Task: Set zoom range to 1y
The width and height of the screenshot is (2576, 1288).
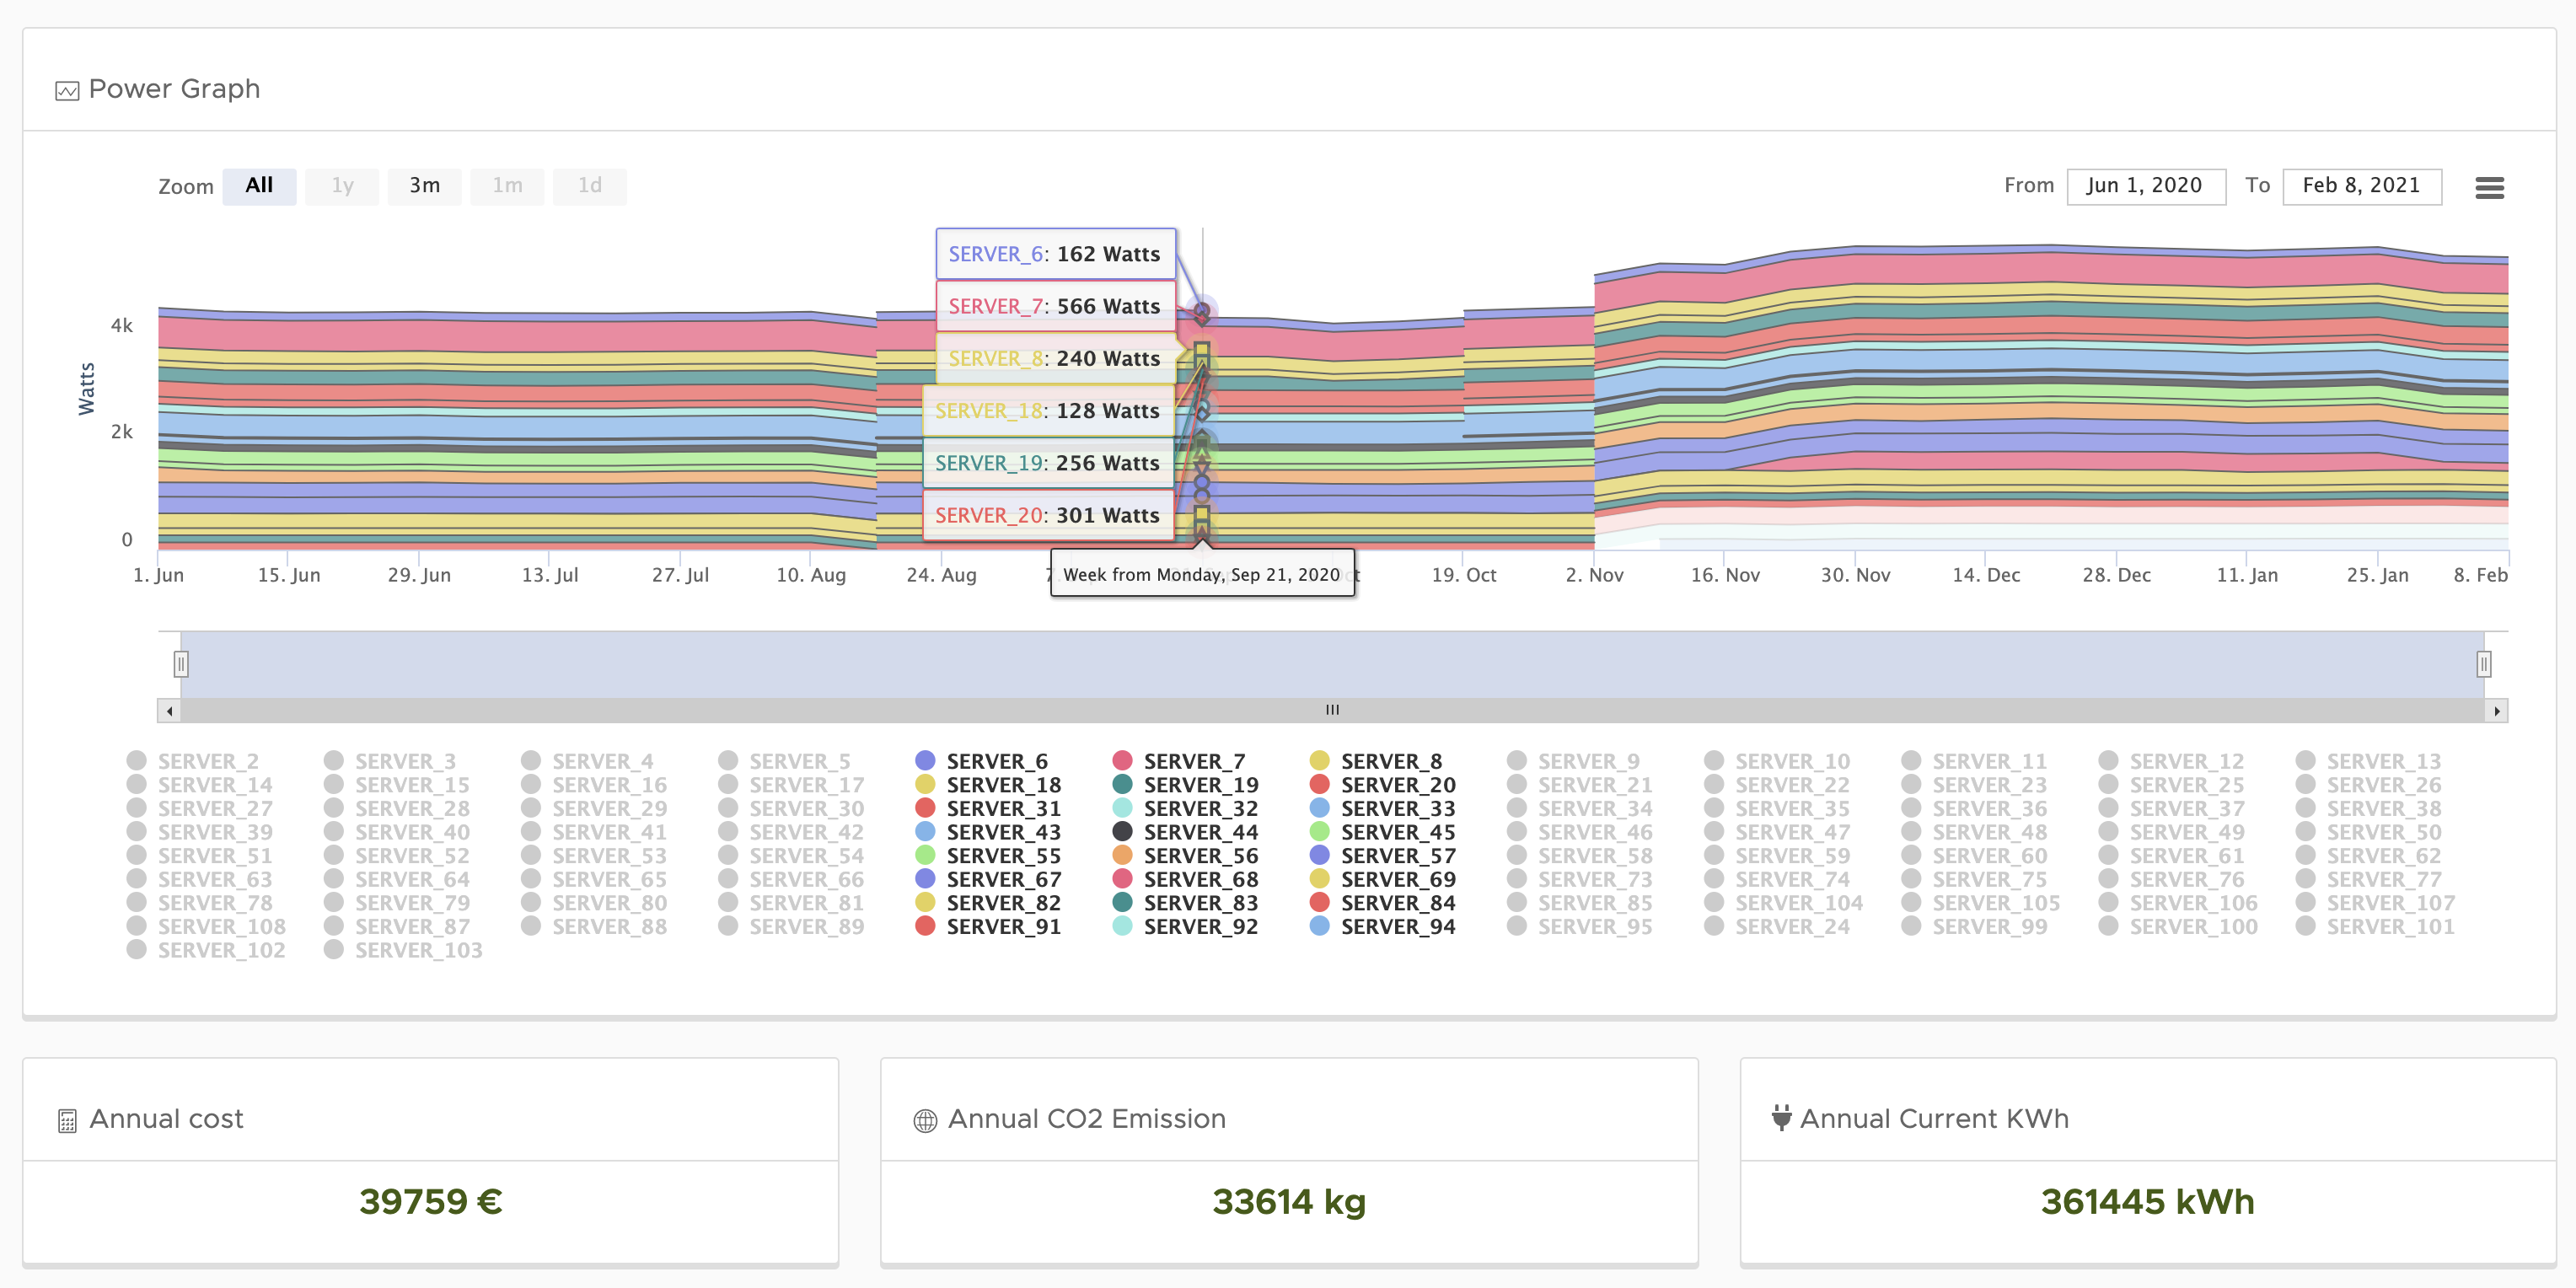Action: (x=342, y=186)
